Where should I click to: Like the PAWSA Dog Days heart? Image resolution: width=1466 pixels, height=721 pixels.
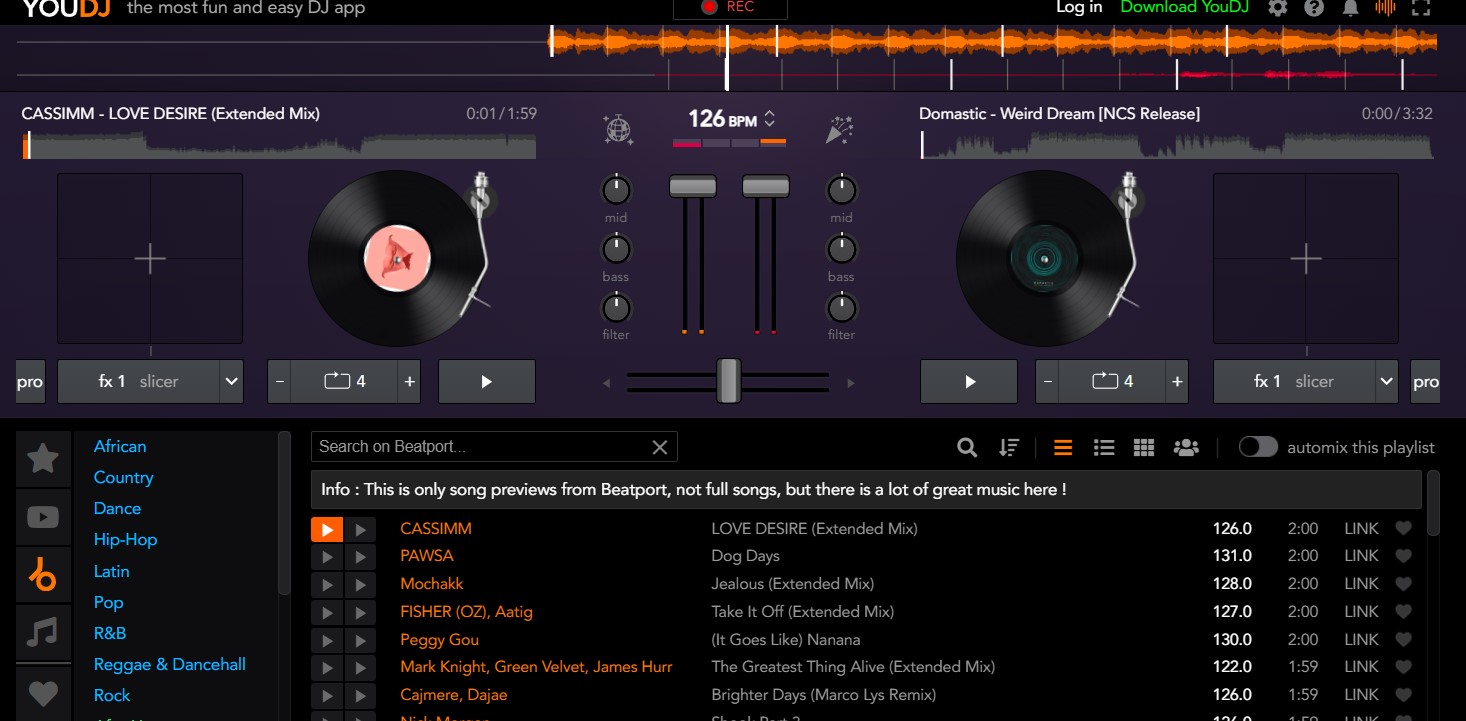coord(1403,556)
